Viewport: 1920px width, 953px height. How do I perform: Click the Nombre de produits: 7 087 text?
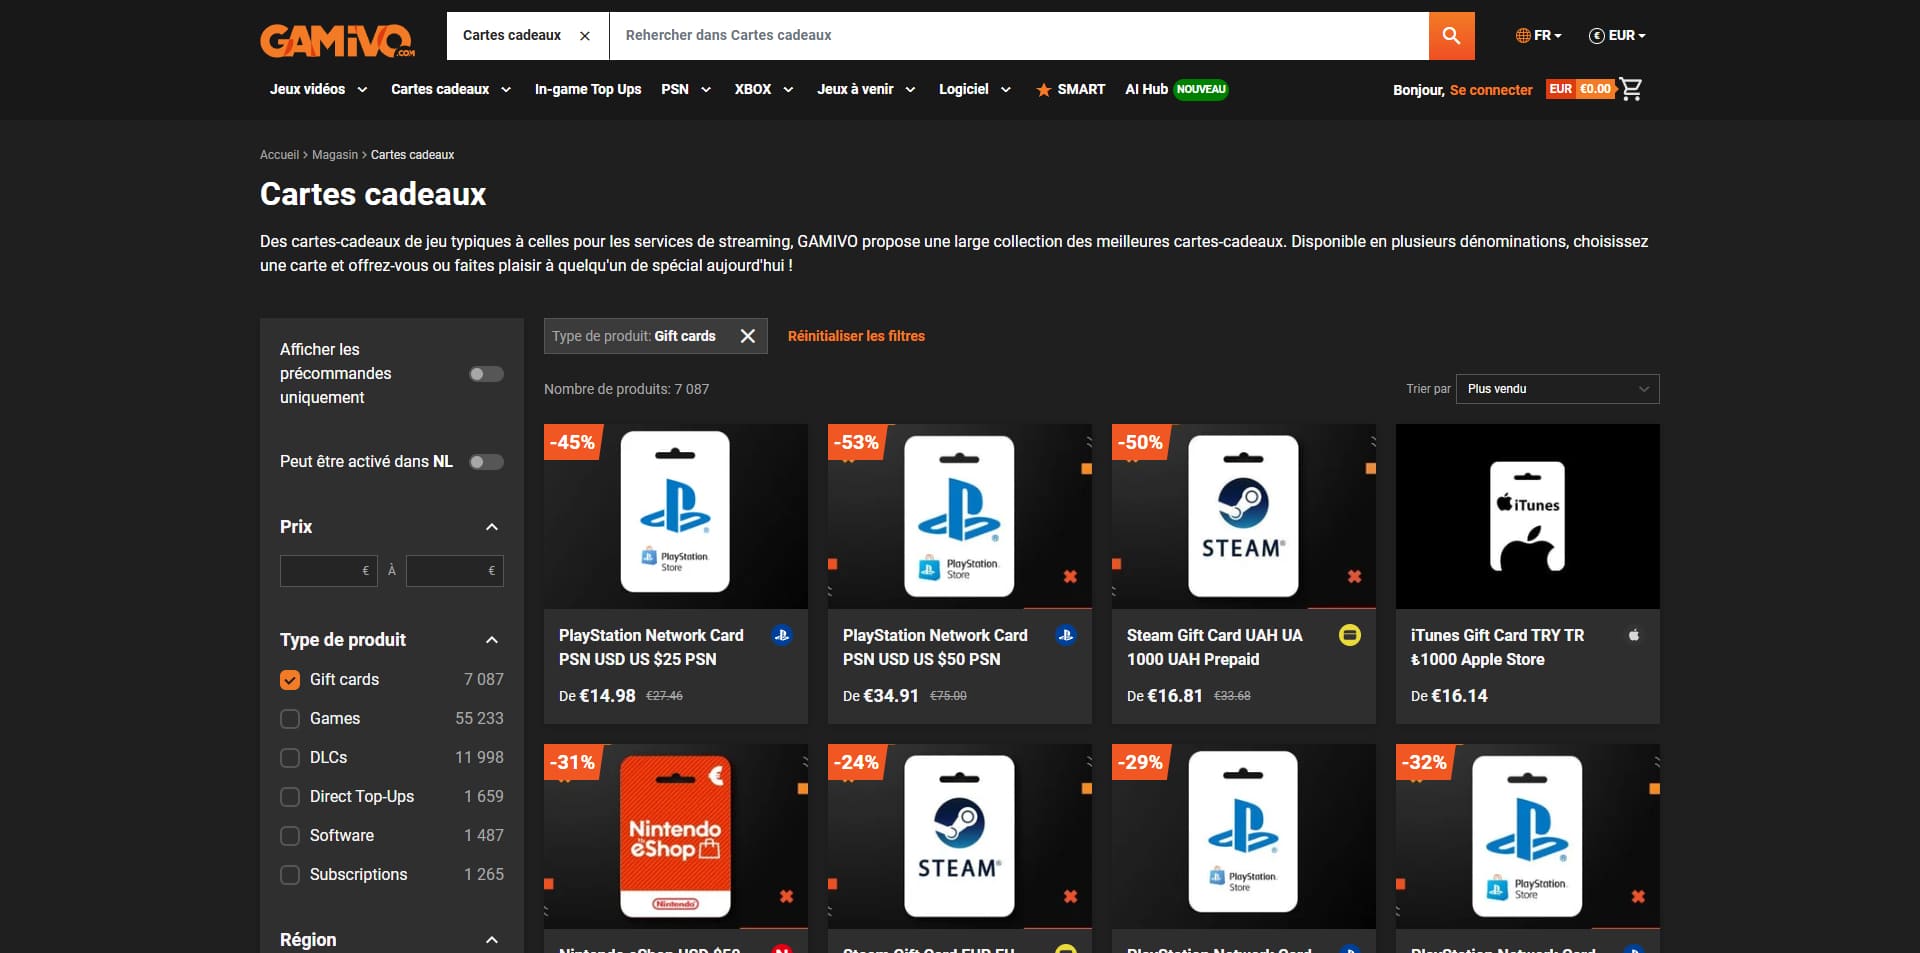(626, 389)
